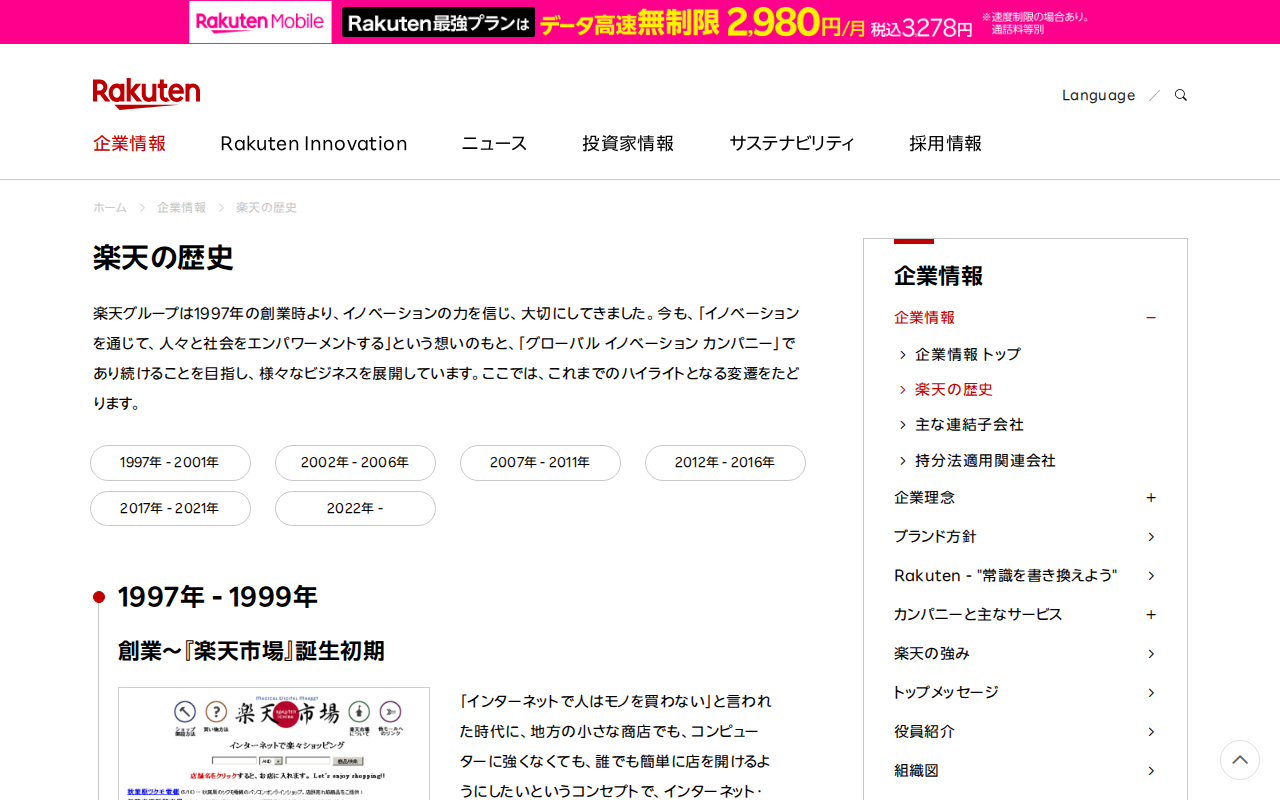The height and width of the screenshot is (800, 1280).
Task: Click the 企業情報 sidebar title heading
Action: pos(938,276)
